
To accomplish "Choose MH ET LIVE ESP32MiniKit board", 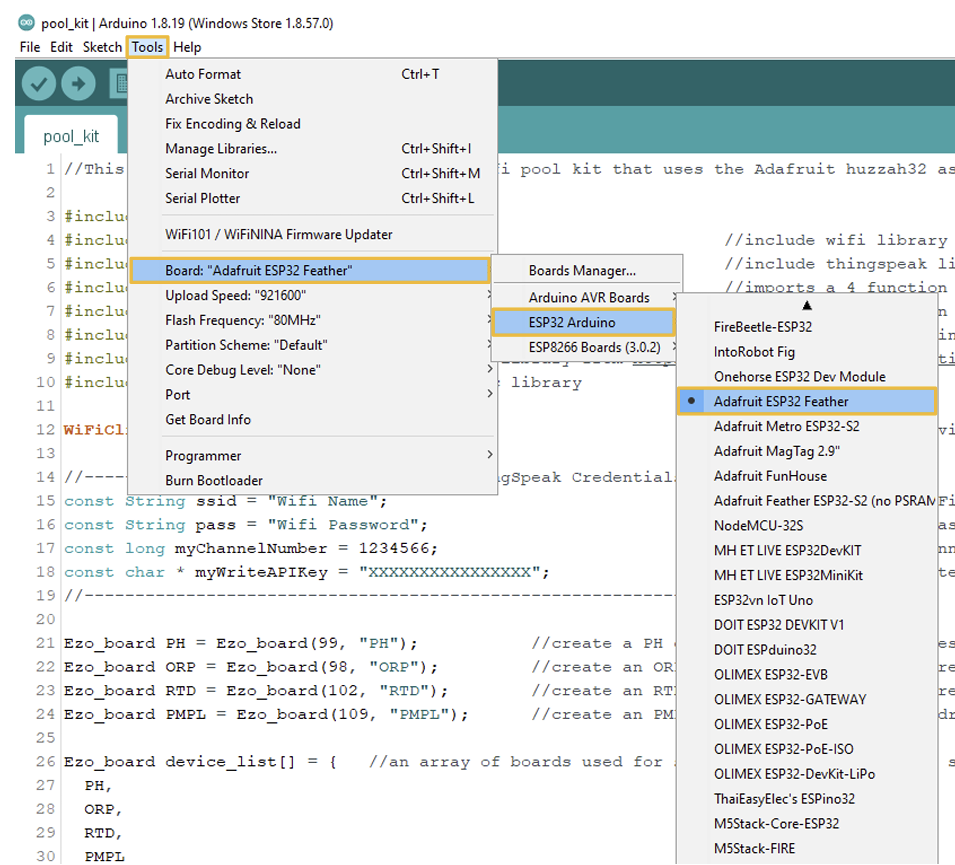I will 807,575.
